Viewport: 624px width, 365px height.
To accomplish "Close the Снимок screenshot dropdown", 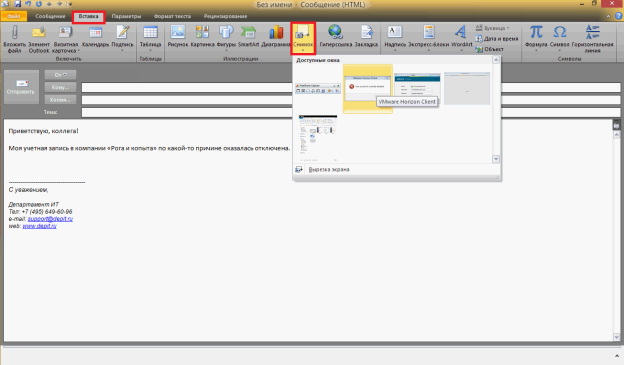I will pyautogui.click(x=303, y=39).
